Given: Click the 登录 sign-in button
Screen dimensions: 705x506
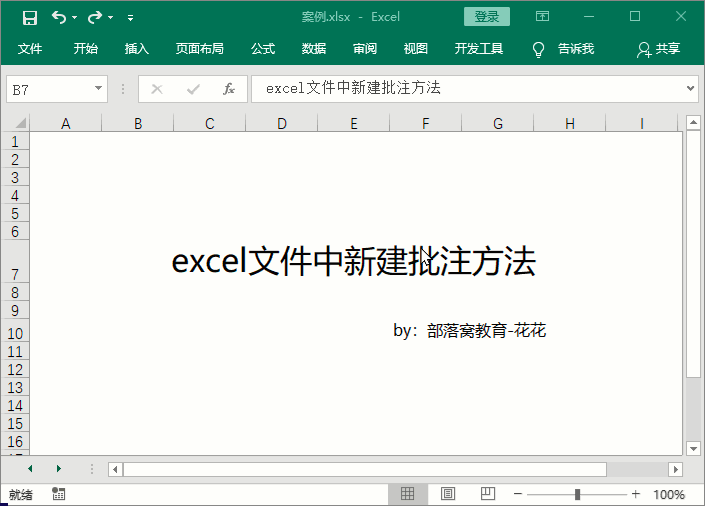Looking at the screenshot, I should (487, 17).
